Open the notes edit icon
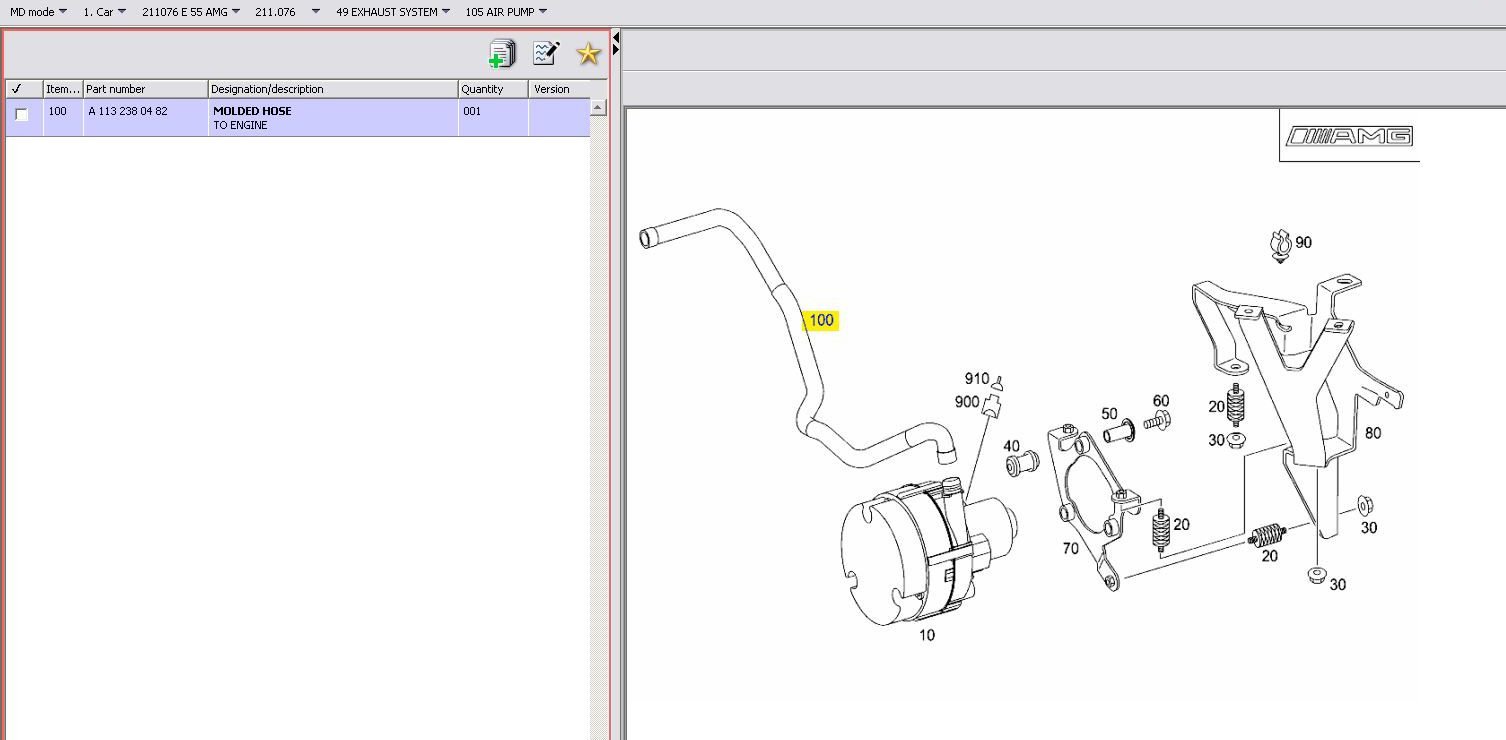The width and height of the screenshot is (1506, 740). coord(546,53)
